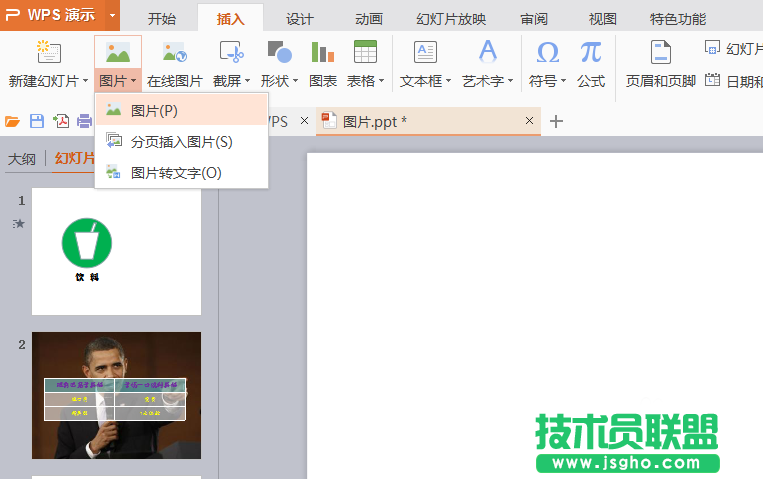Screen dimensions: 763x479
Task: Add a new document tab with plus button
Action: (x=557, y=121)
